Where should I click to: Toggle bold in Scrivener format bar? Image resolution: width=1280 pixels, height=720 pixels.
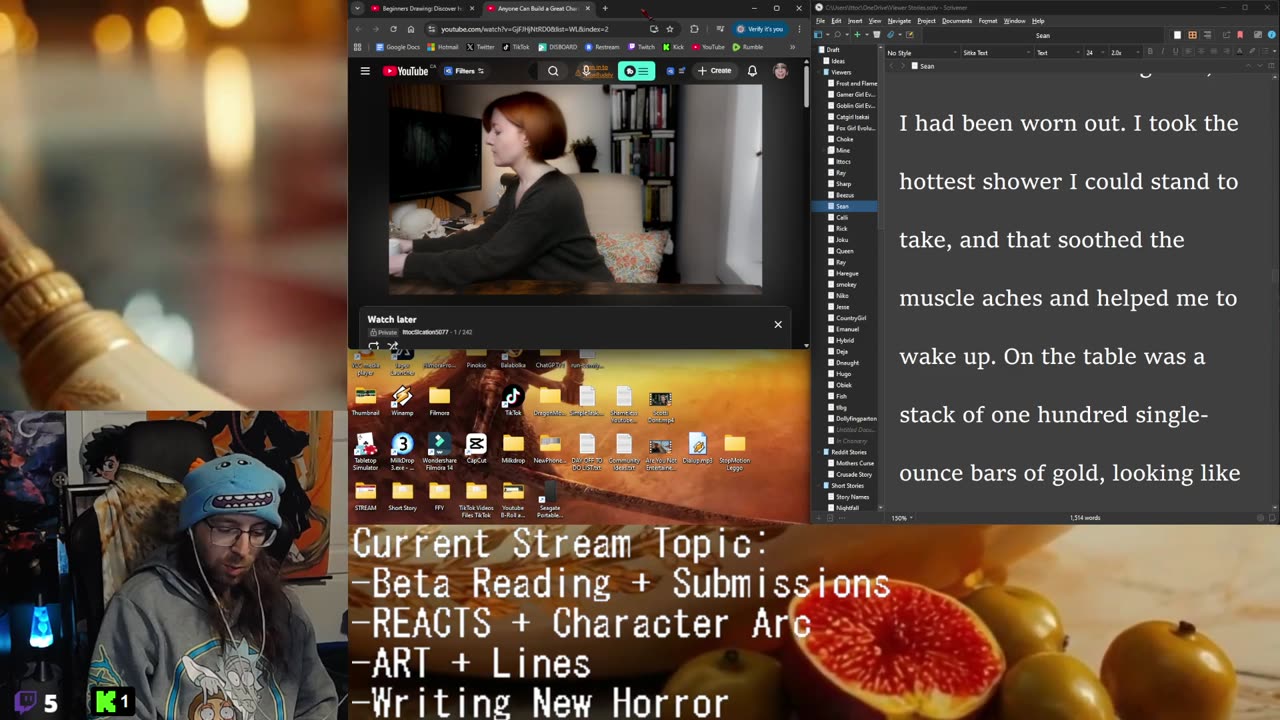coord(1150,52)
